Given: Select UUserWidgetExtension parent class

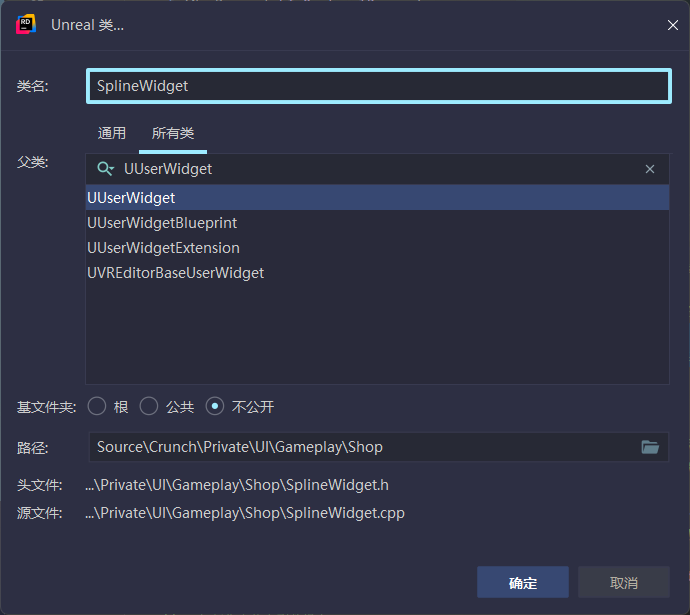Looking at the screenshot, I should pos(378,248).
